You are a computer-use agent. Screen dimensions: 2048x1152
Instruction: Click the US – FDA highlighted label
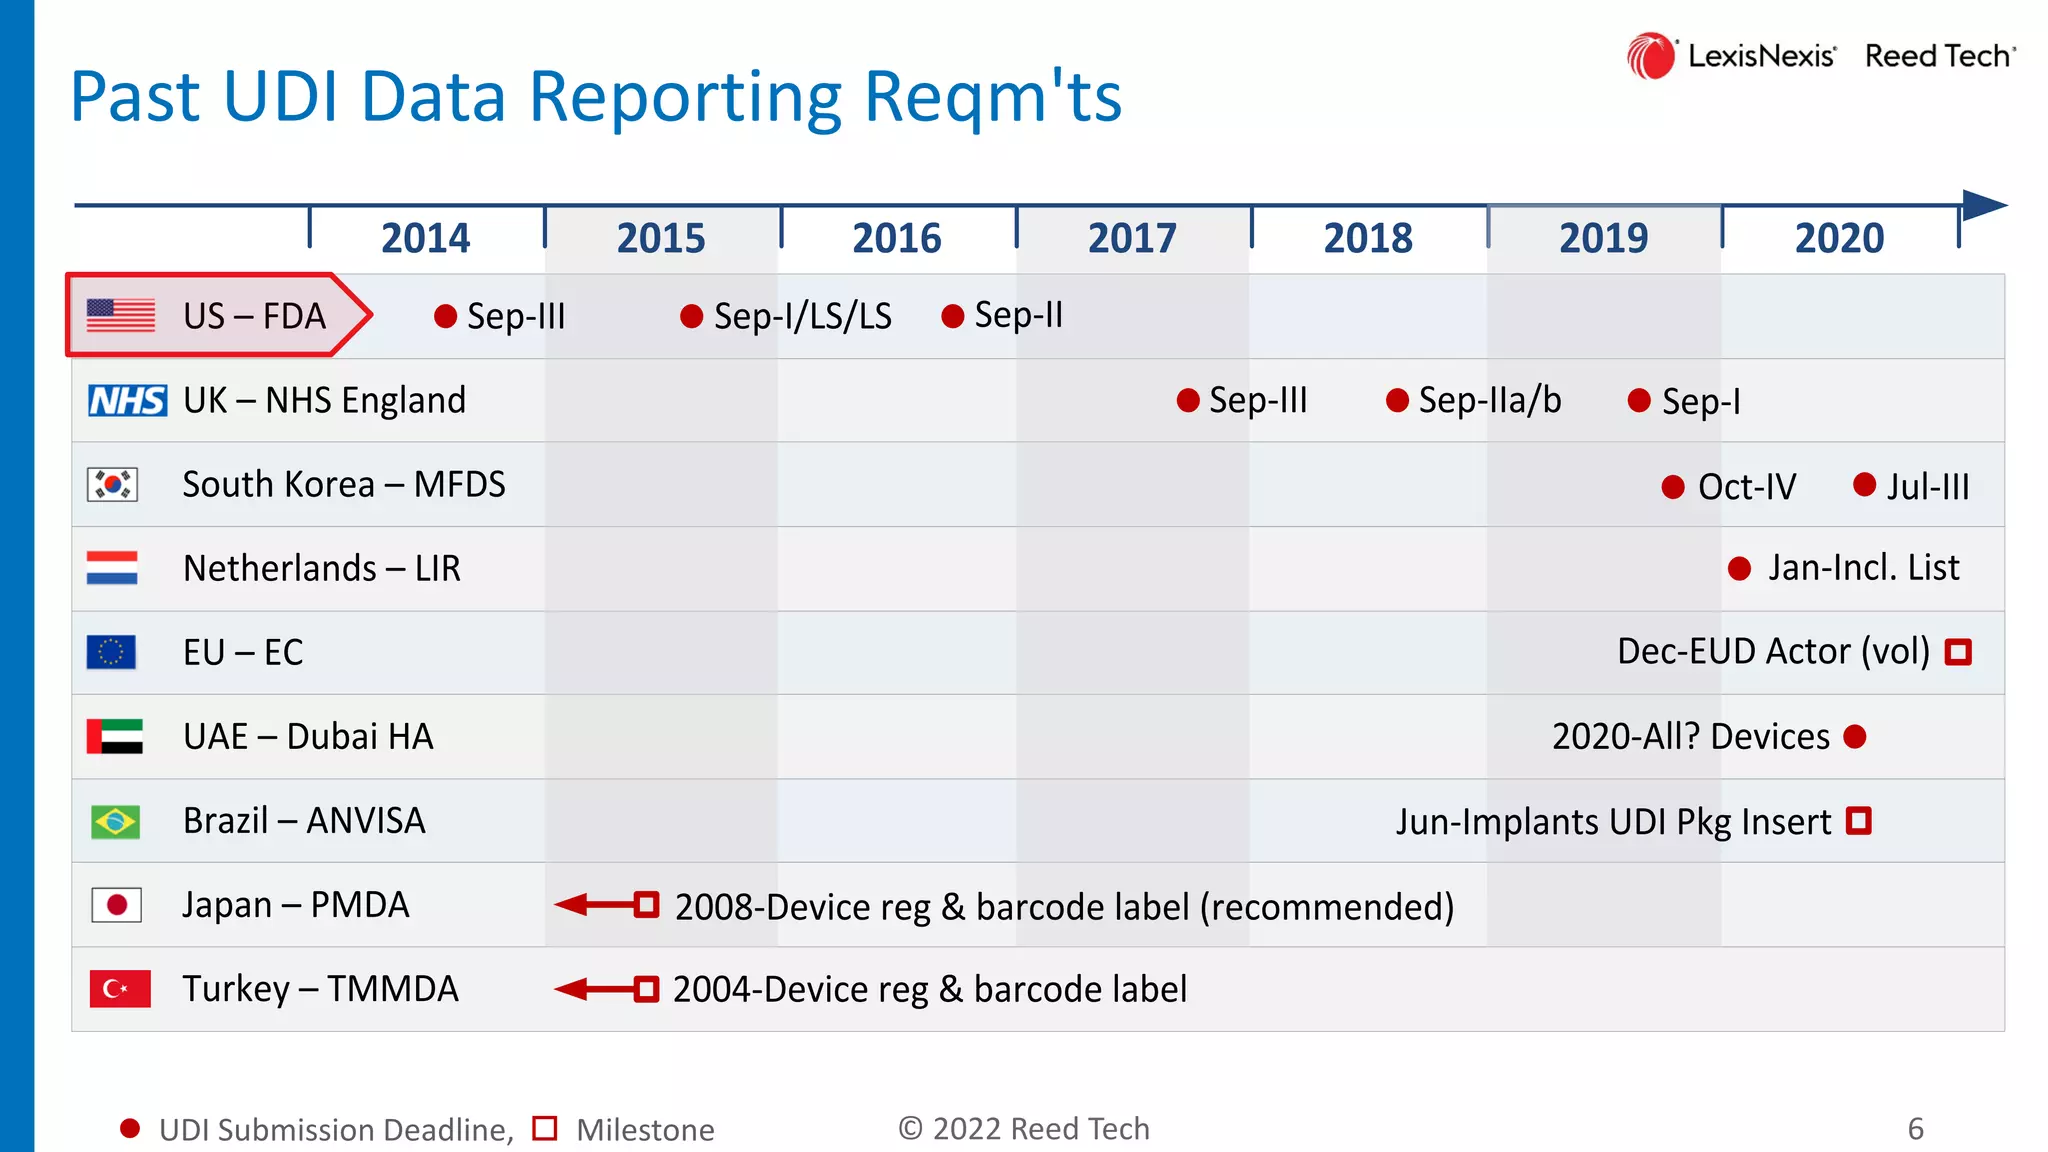pos(254,316)
